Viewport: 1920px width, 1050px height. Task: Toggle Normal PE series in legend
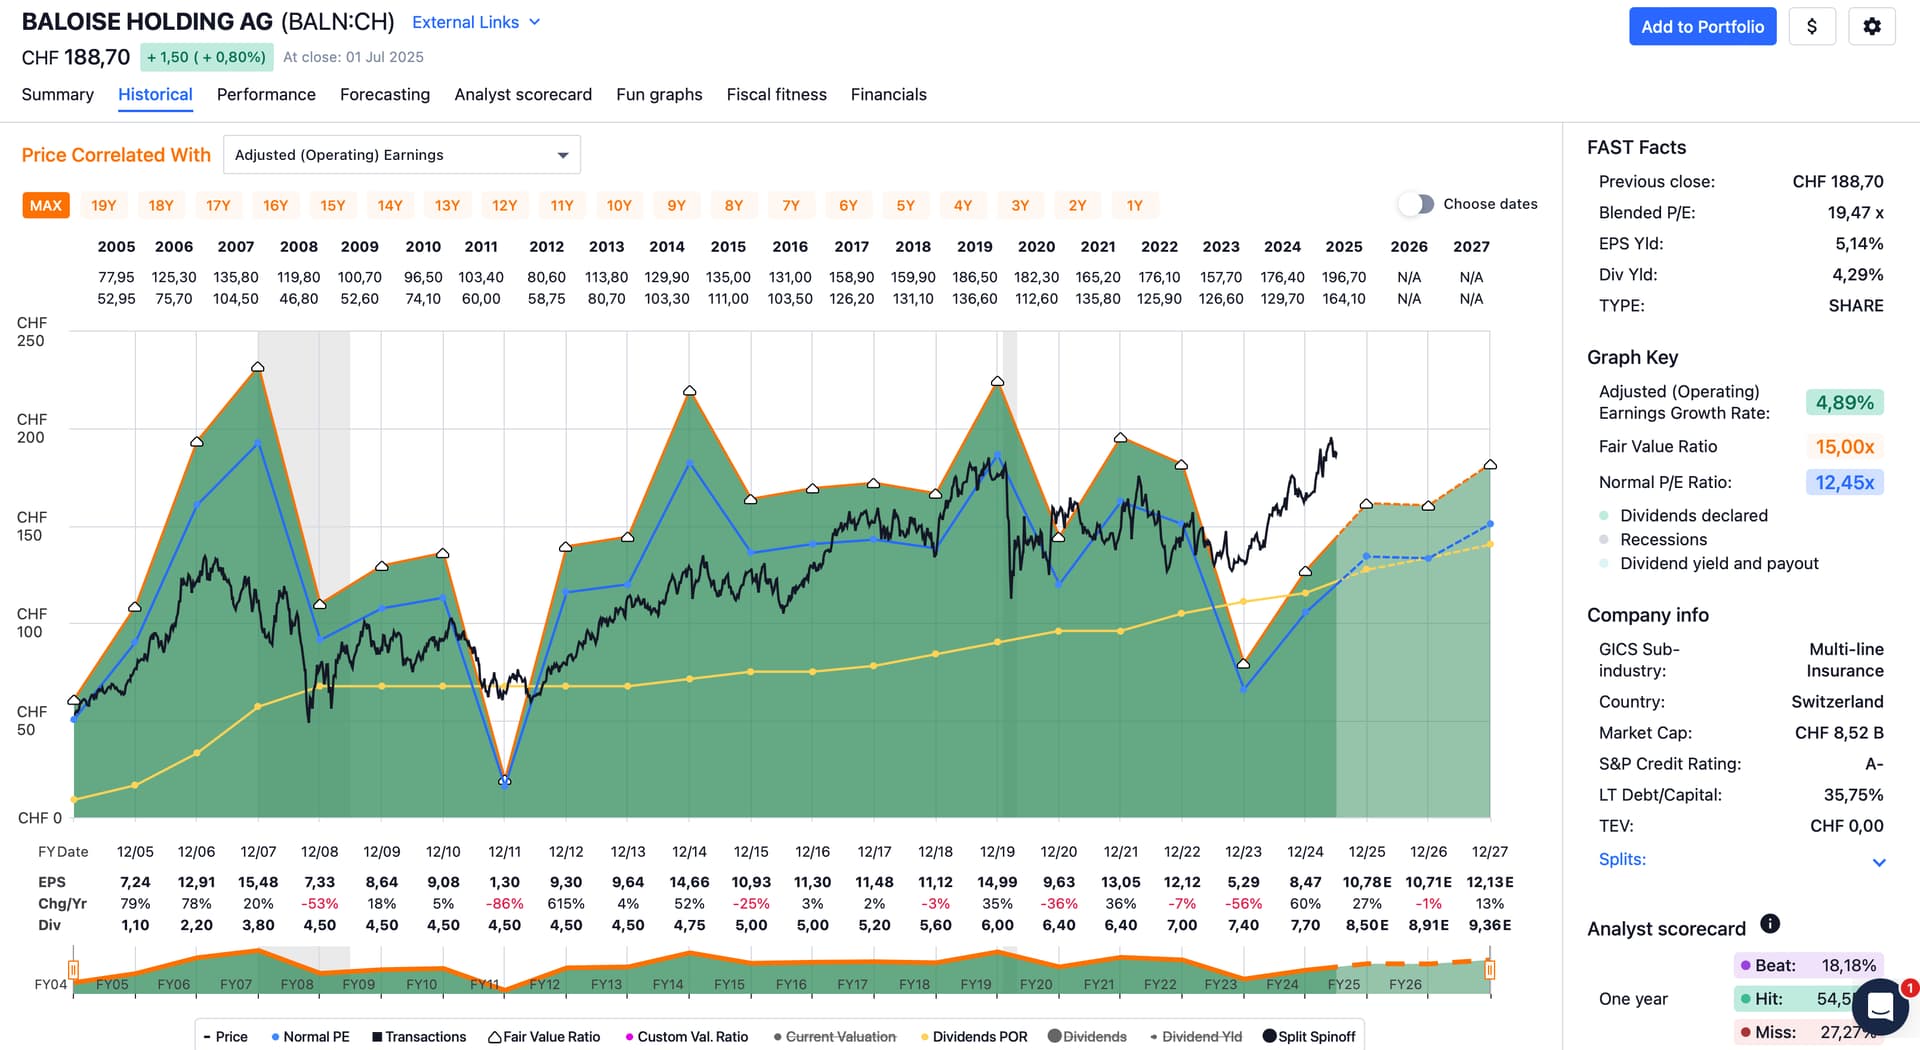(310, 1037)
